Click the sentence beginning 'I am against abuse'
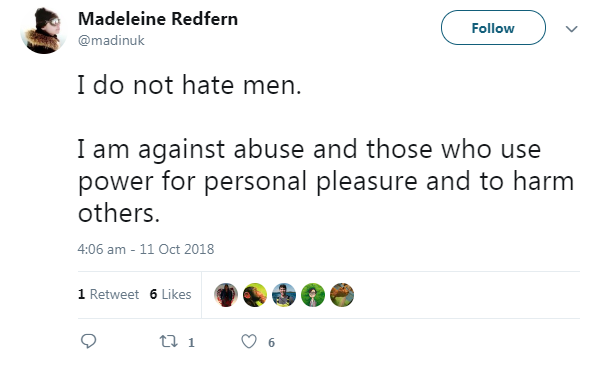This screenshot has height=368, width=608. tap(326, 181)
